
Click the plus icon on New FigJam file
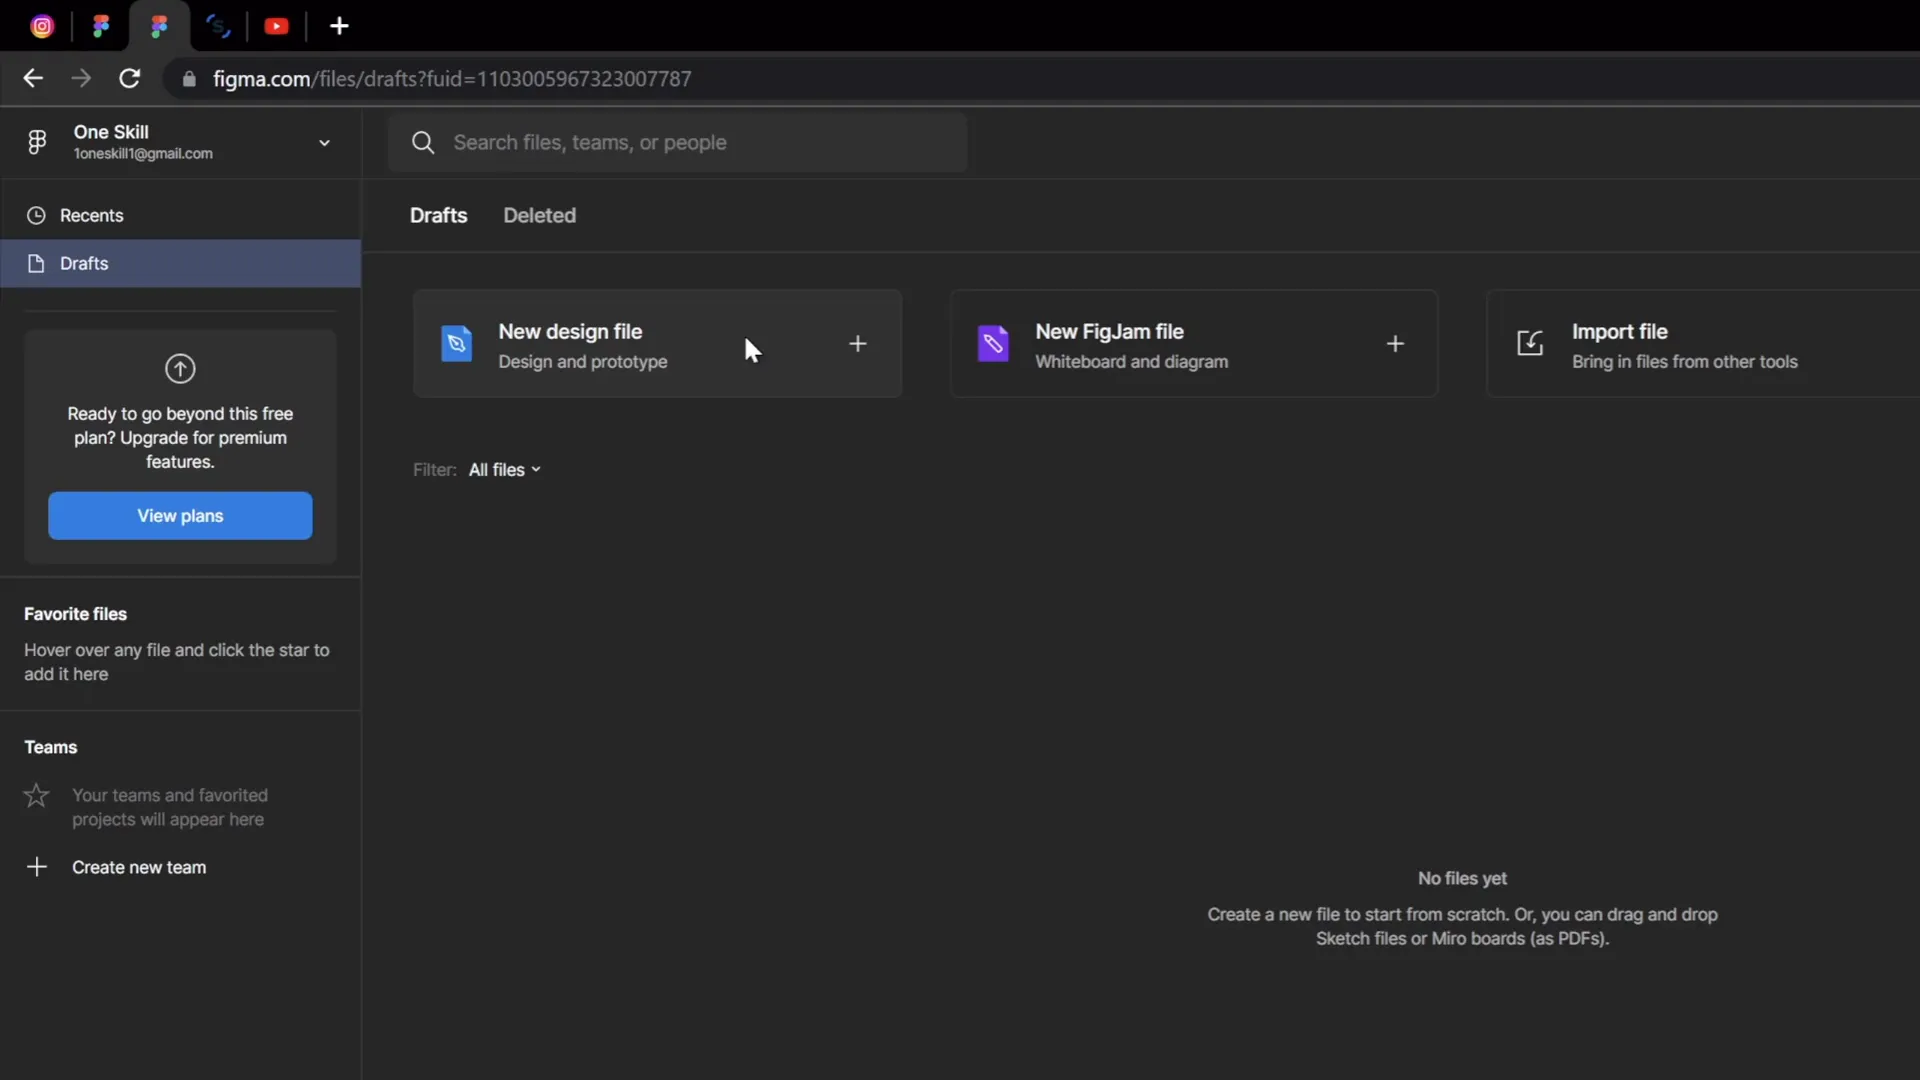click(x=1395, y=344)
